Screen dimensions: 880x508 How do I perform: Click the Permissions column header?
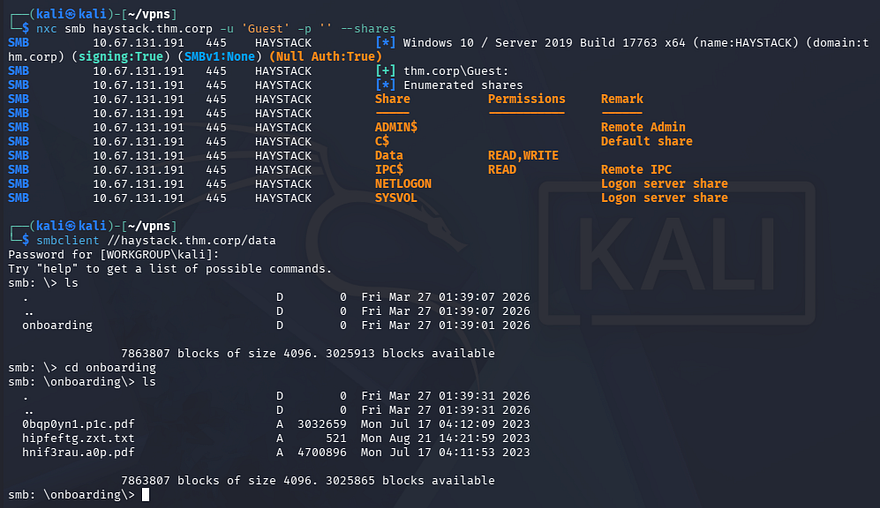(526, 99)
